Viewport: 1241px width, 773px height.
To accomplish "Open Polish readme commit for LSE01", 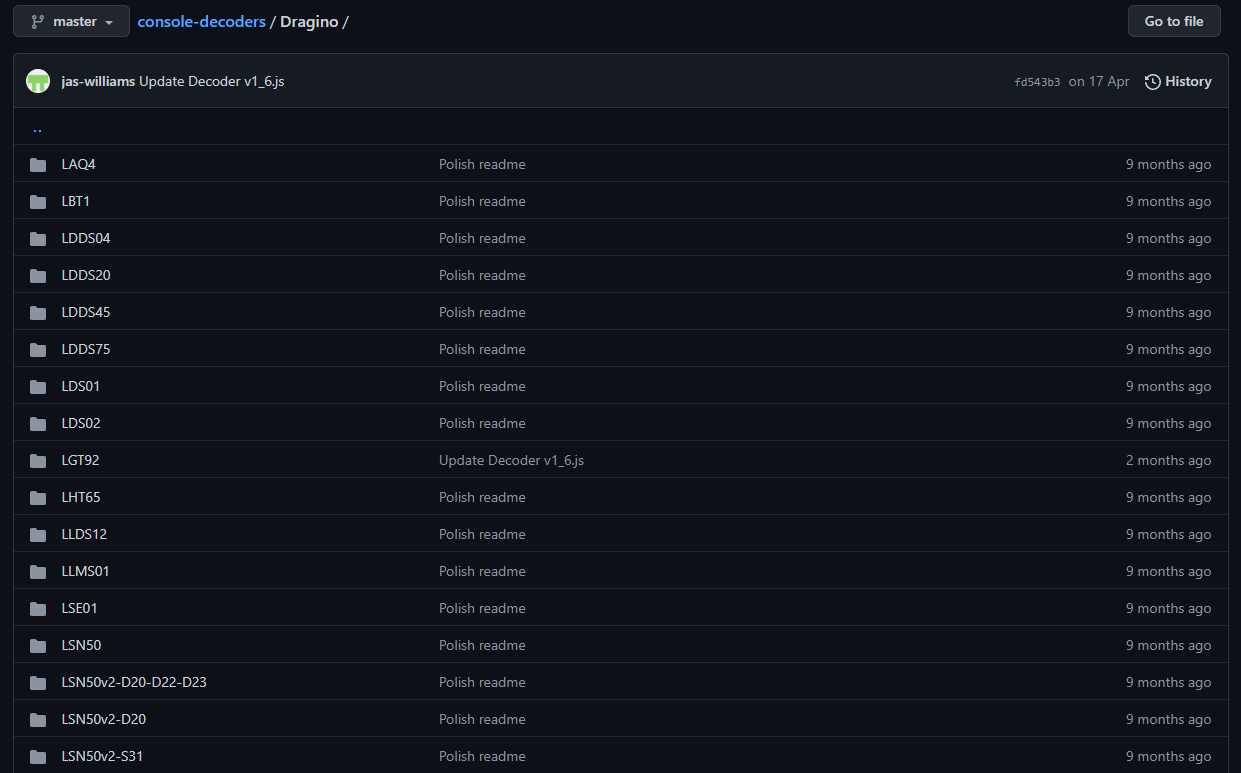I will tap(482, 608).
